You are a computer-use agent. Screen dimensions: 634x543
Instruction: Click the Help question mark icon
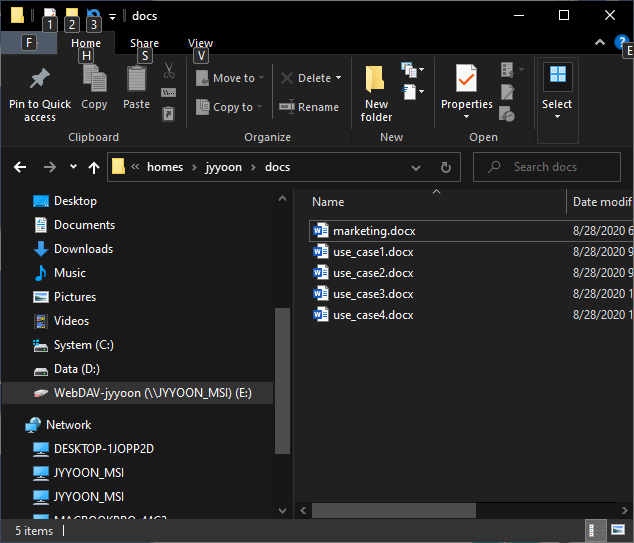point(621,42)
